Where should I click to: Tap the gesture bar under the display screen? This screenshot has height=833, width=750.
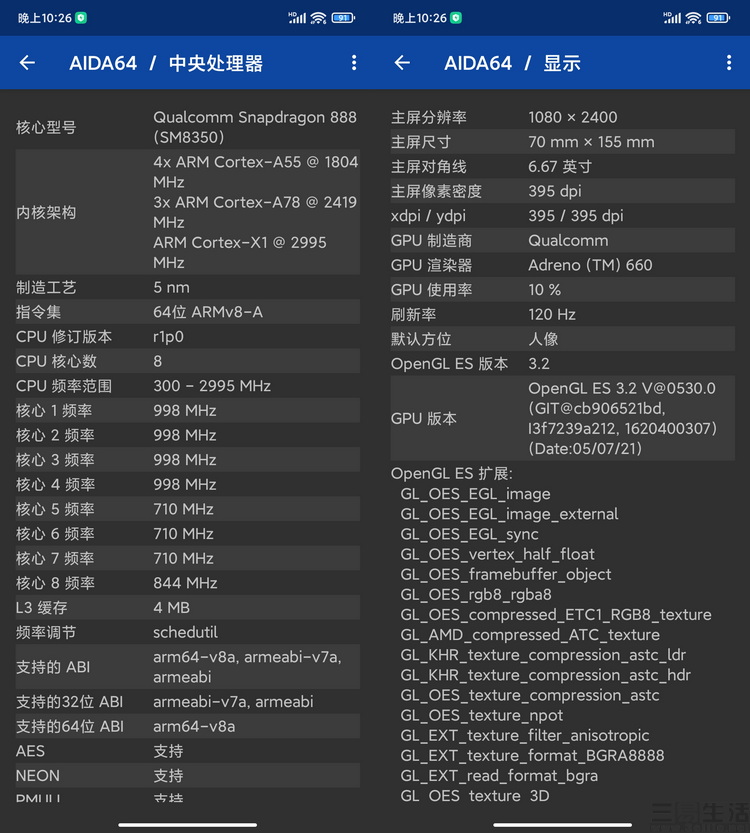(x=562, y=825)
